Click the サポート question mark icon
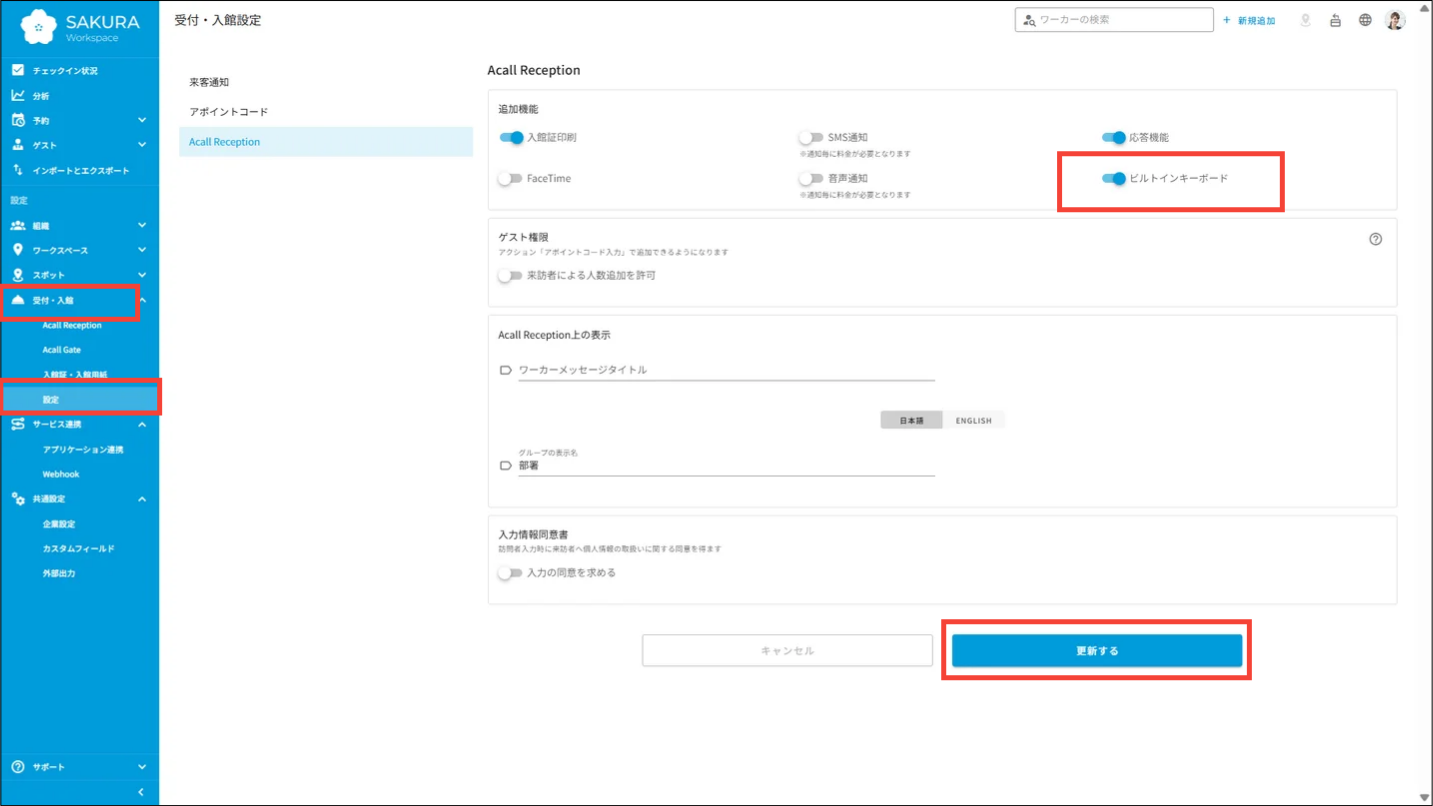1433x806 pixels. pyautogui.click(x=18, y=767)
